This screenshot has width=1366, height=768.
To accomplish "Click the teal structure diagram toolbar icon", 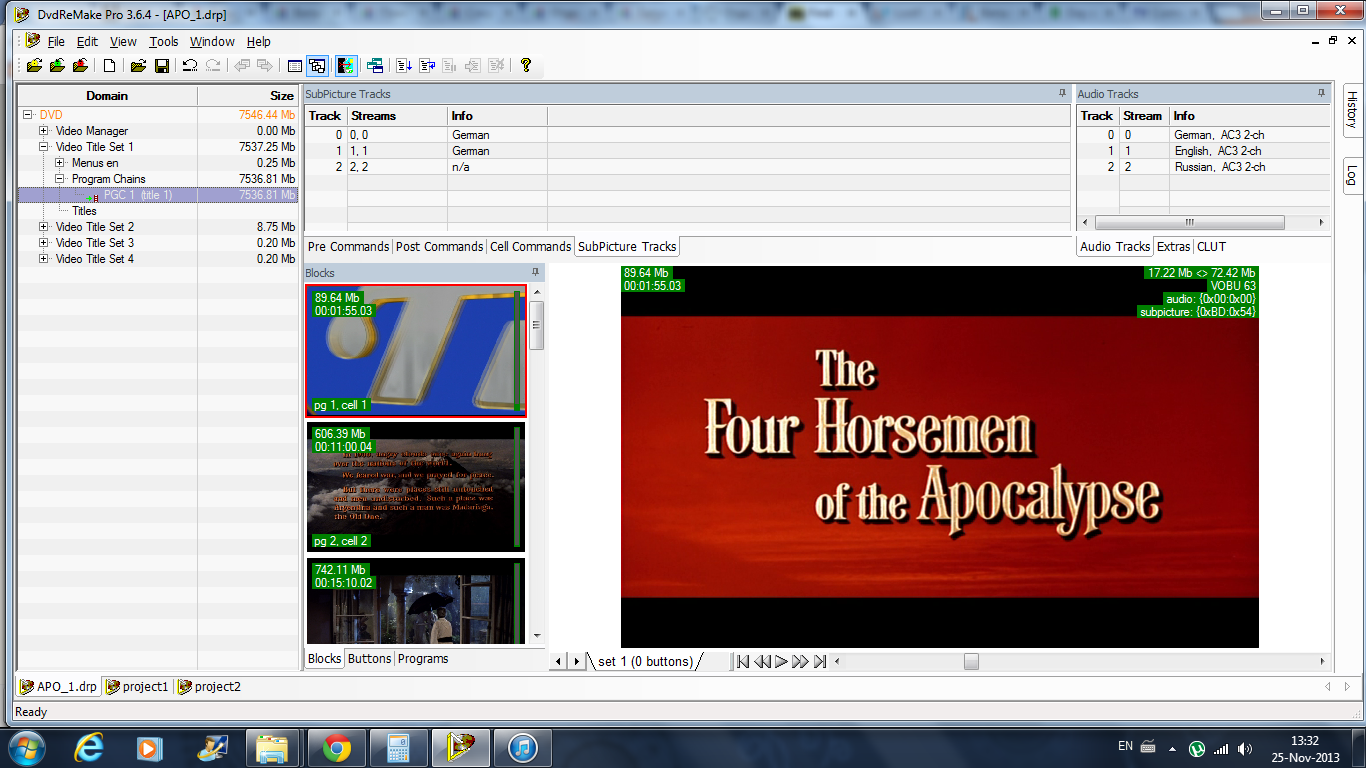I will (x=375, y=66).
